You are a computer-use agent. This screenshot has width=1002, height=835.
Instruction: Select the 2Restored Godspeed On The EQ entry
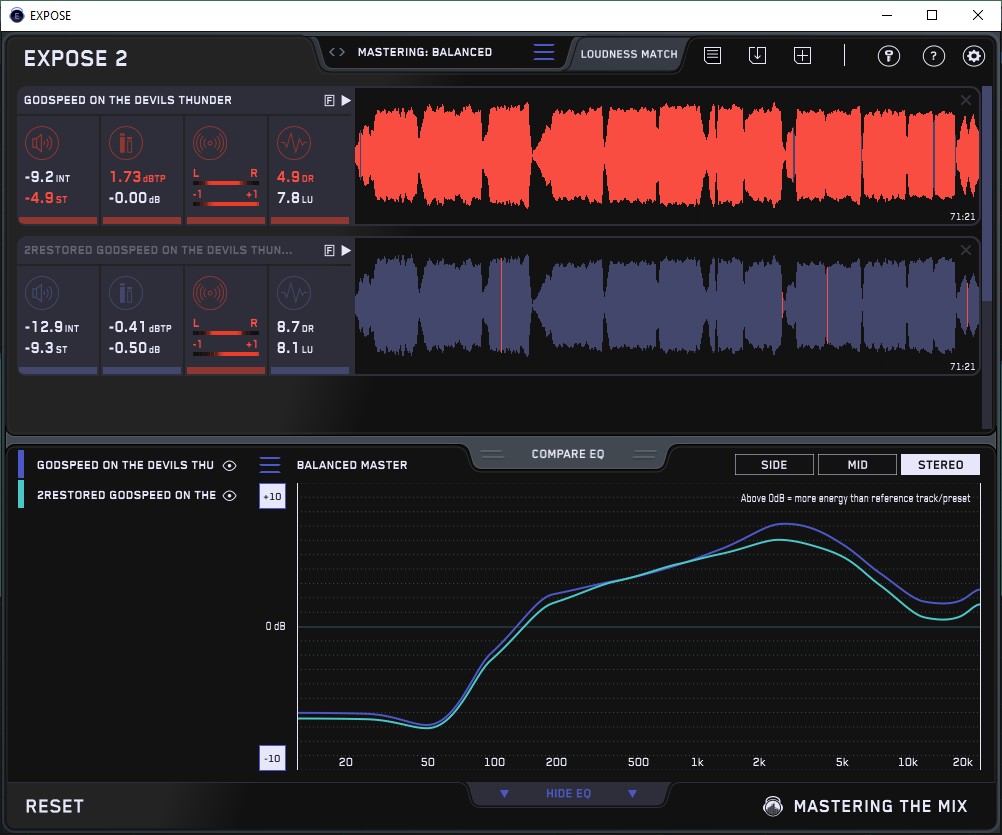[127, 495]
